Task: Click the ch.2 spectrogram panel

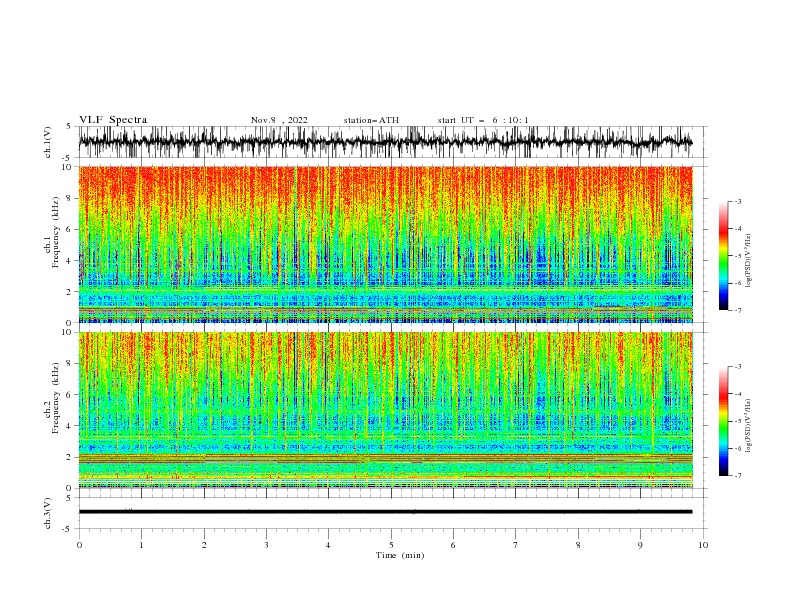Action: (385, 410)
